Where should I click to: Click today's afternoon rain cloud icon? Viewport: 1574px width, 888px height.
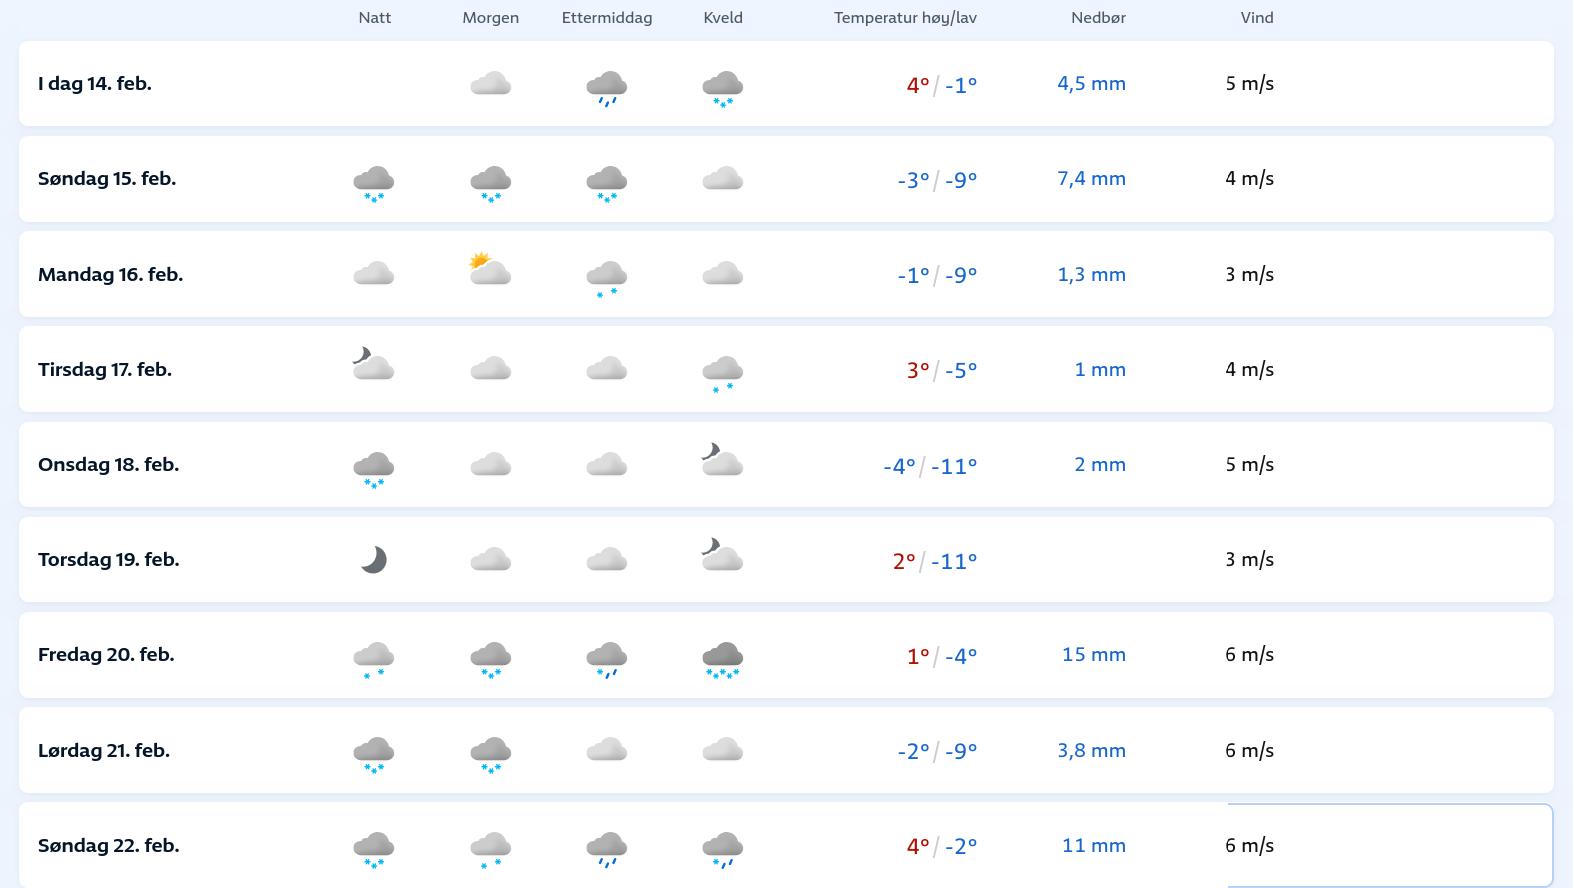click(607, 87)
